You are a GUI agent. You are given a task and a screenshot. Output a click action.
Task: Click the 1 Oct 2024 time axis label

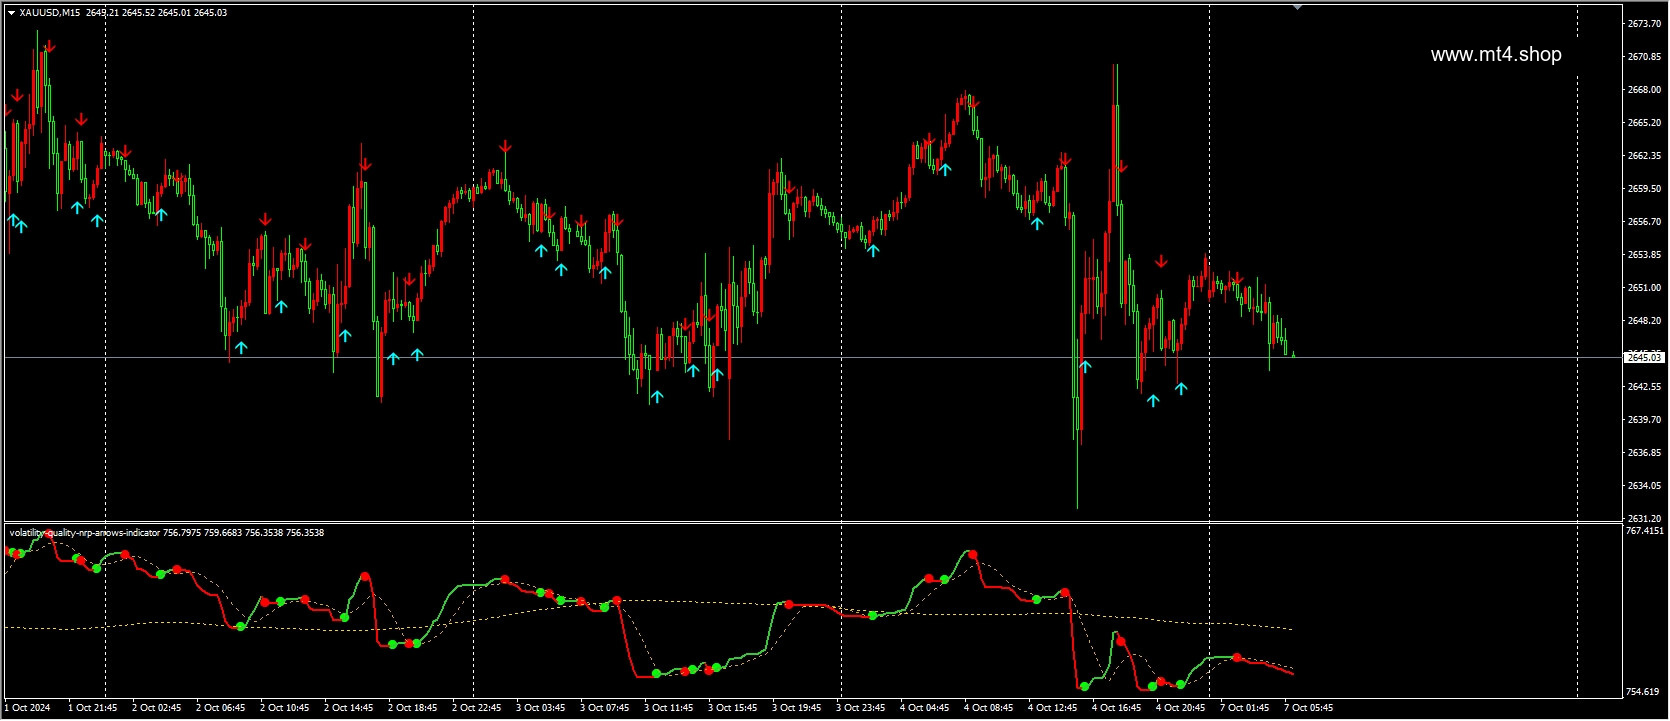point(28,708)
